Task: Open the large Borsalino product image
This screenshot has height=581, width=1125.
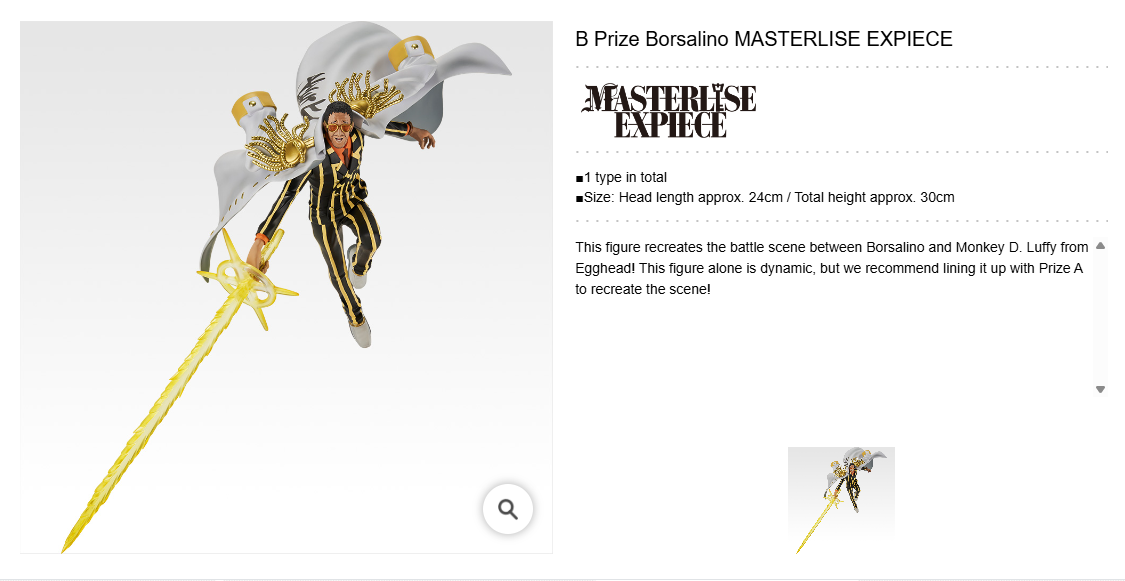Action: (286, 288)
